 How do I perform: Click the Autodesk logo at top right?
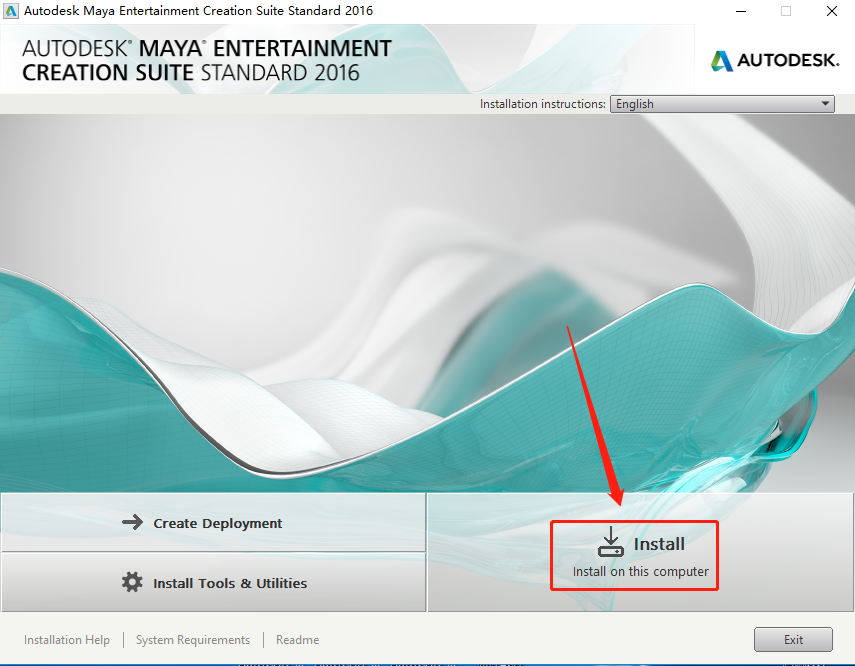coord(775,60)
